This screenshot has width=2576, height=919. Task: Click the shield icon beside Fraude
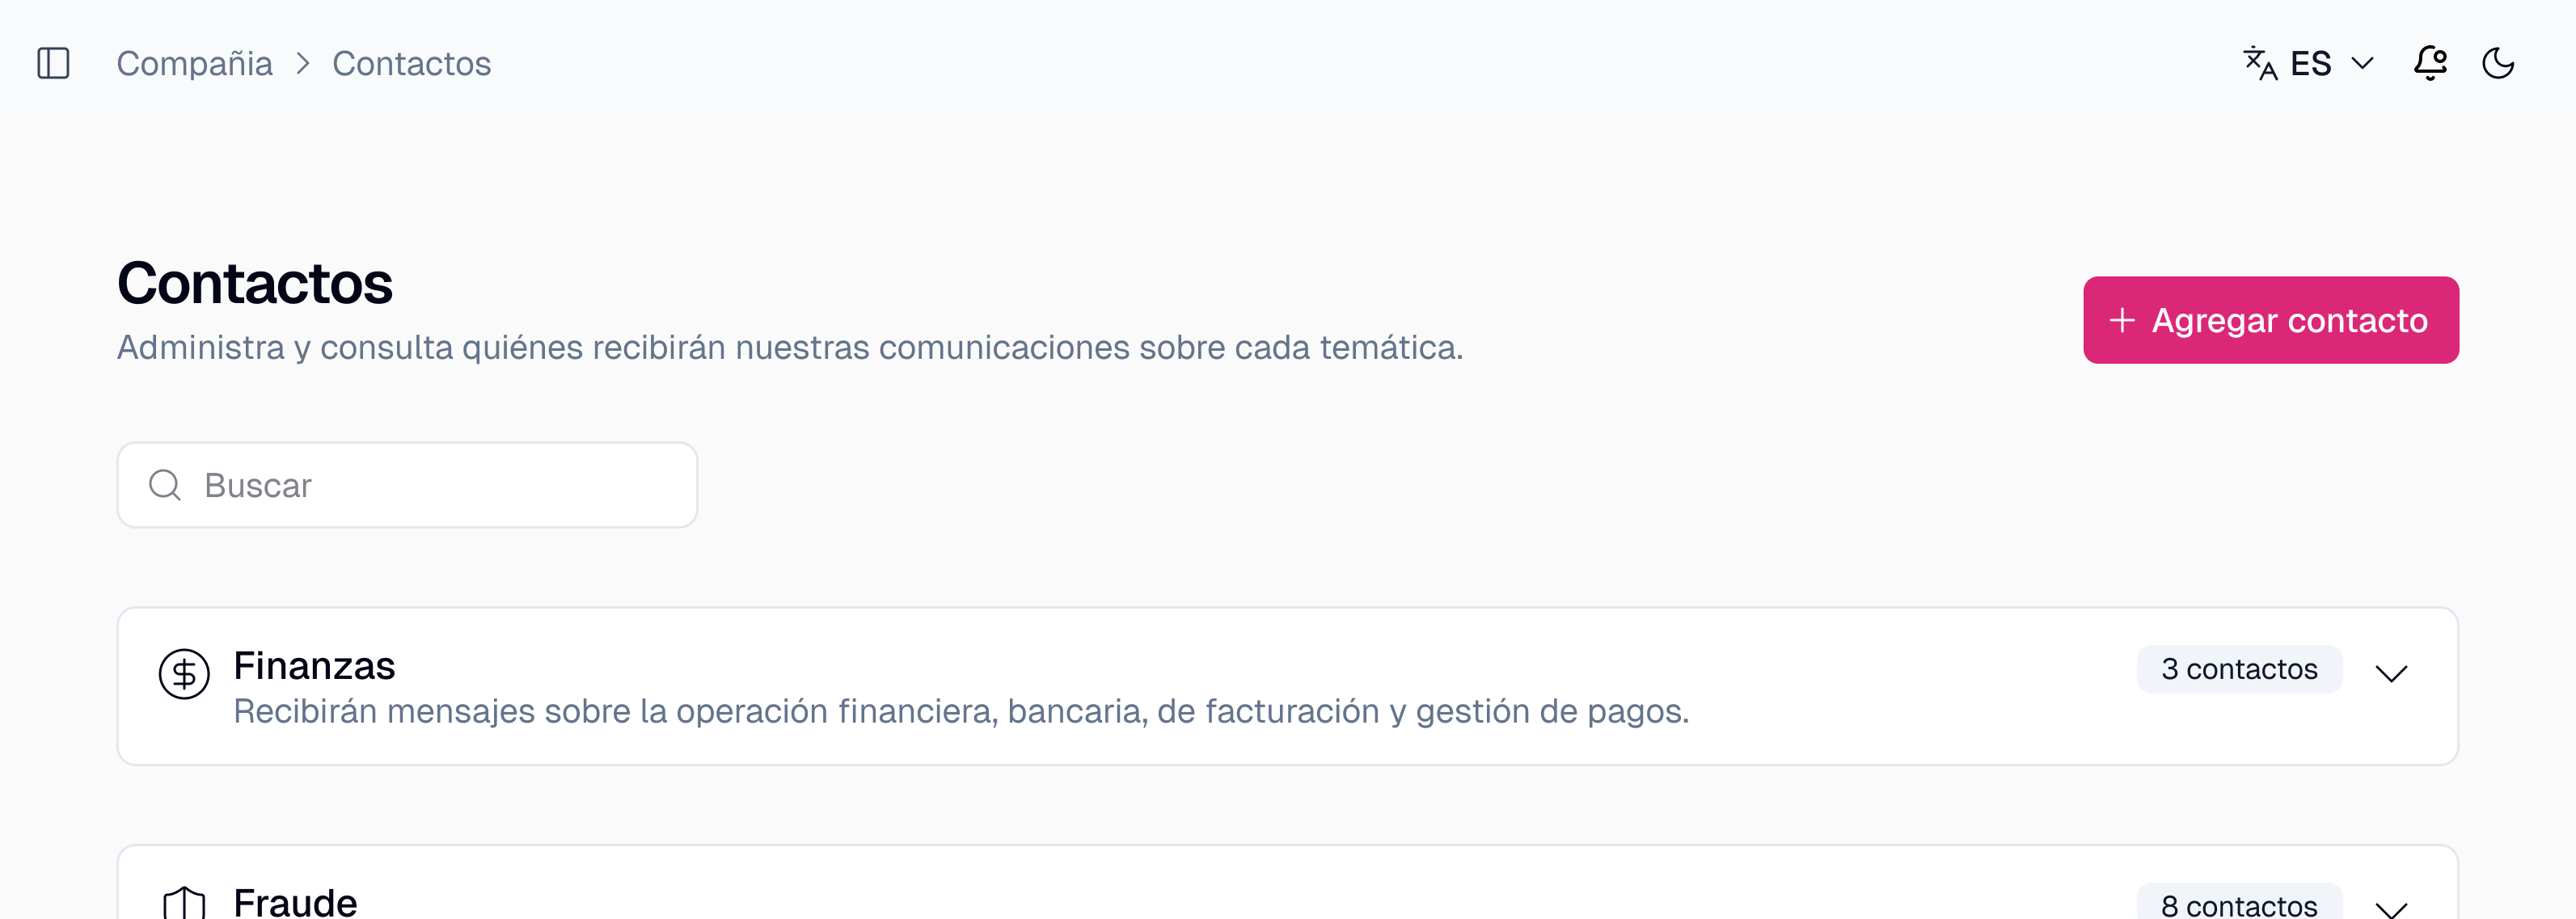click(184, 903)
